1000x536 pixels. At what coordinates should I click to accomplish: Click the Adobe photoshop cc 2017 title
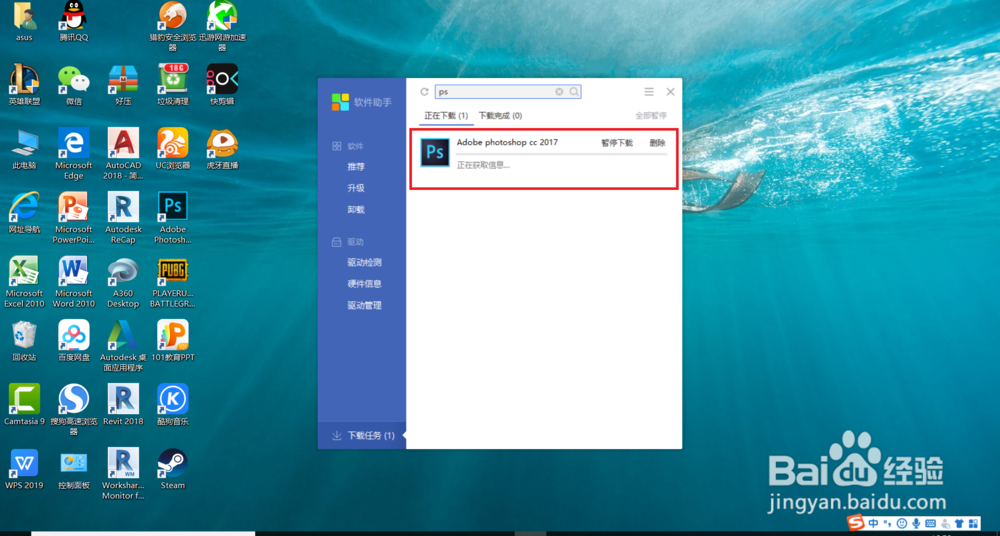(507, 142)
